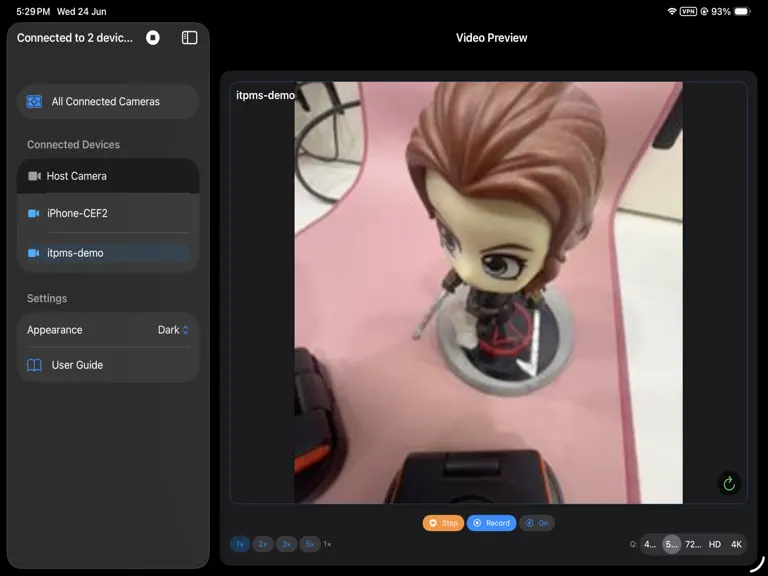
Task: Click the Video Preview title
Action: [491, 38]
